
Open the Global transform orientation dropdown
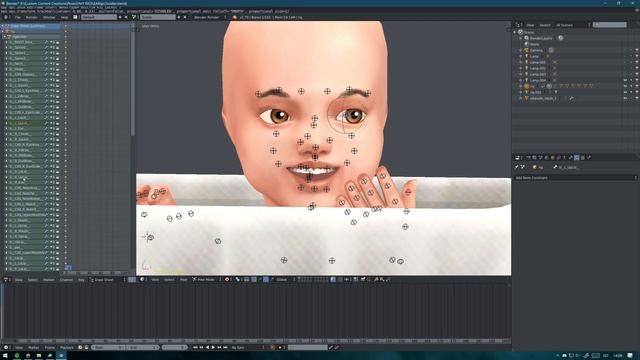pyautogui.click(x=284, y=280)
